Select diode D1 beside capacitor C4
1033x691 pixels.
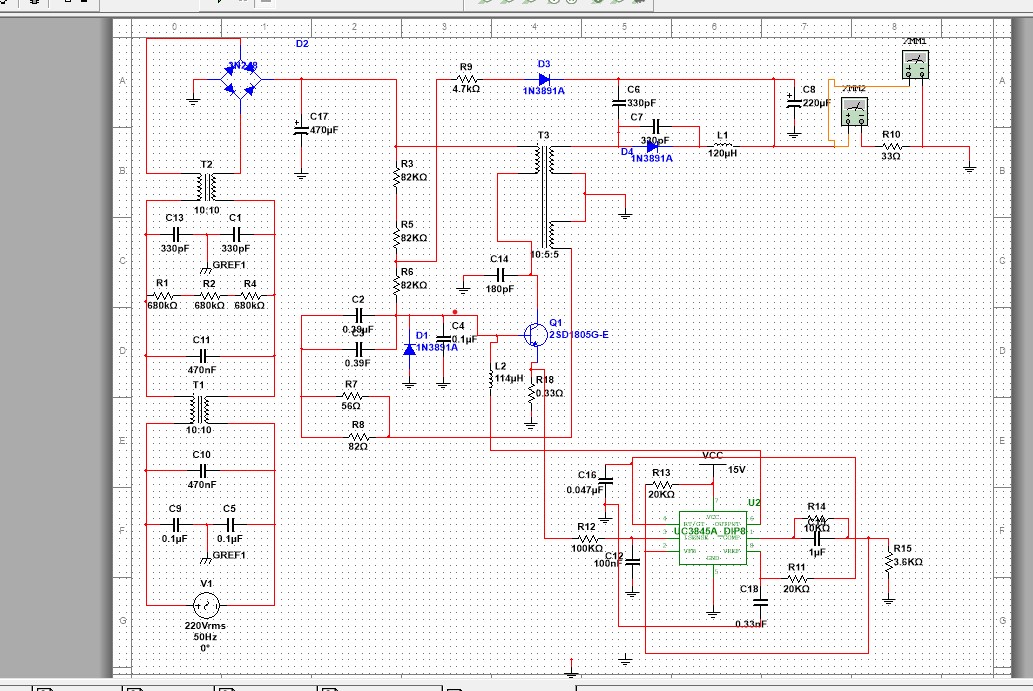click(409, 349)
